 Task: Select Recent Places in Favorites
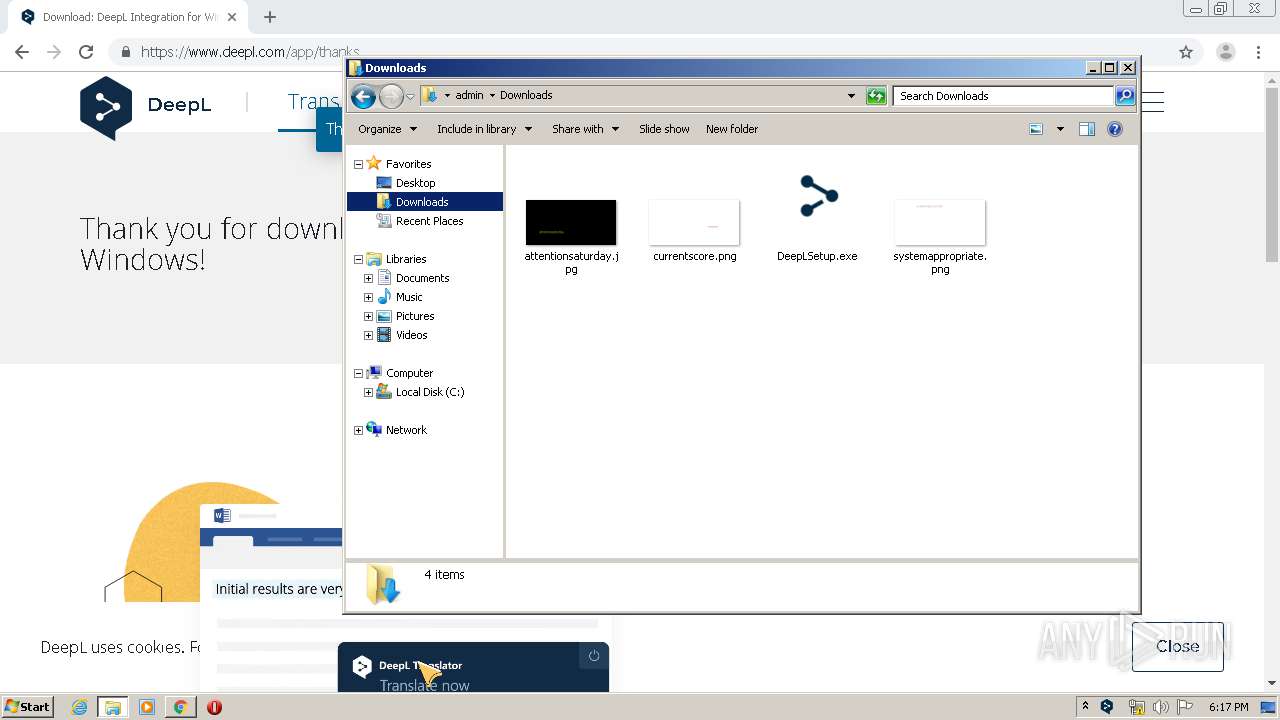coord(429,221)
